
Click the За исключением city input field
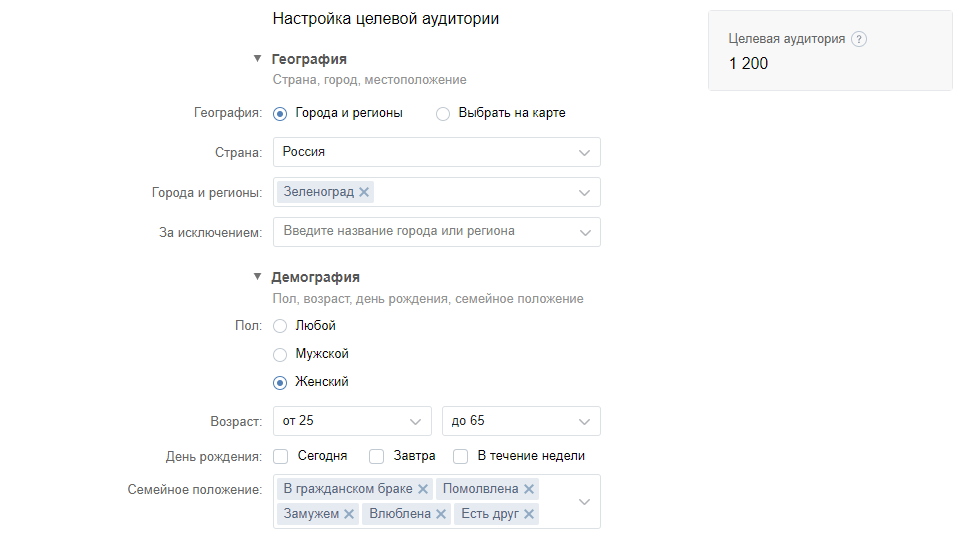click(425, 231)
